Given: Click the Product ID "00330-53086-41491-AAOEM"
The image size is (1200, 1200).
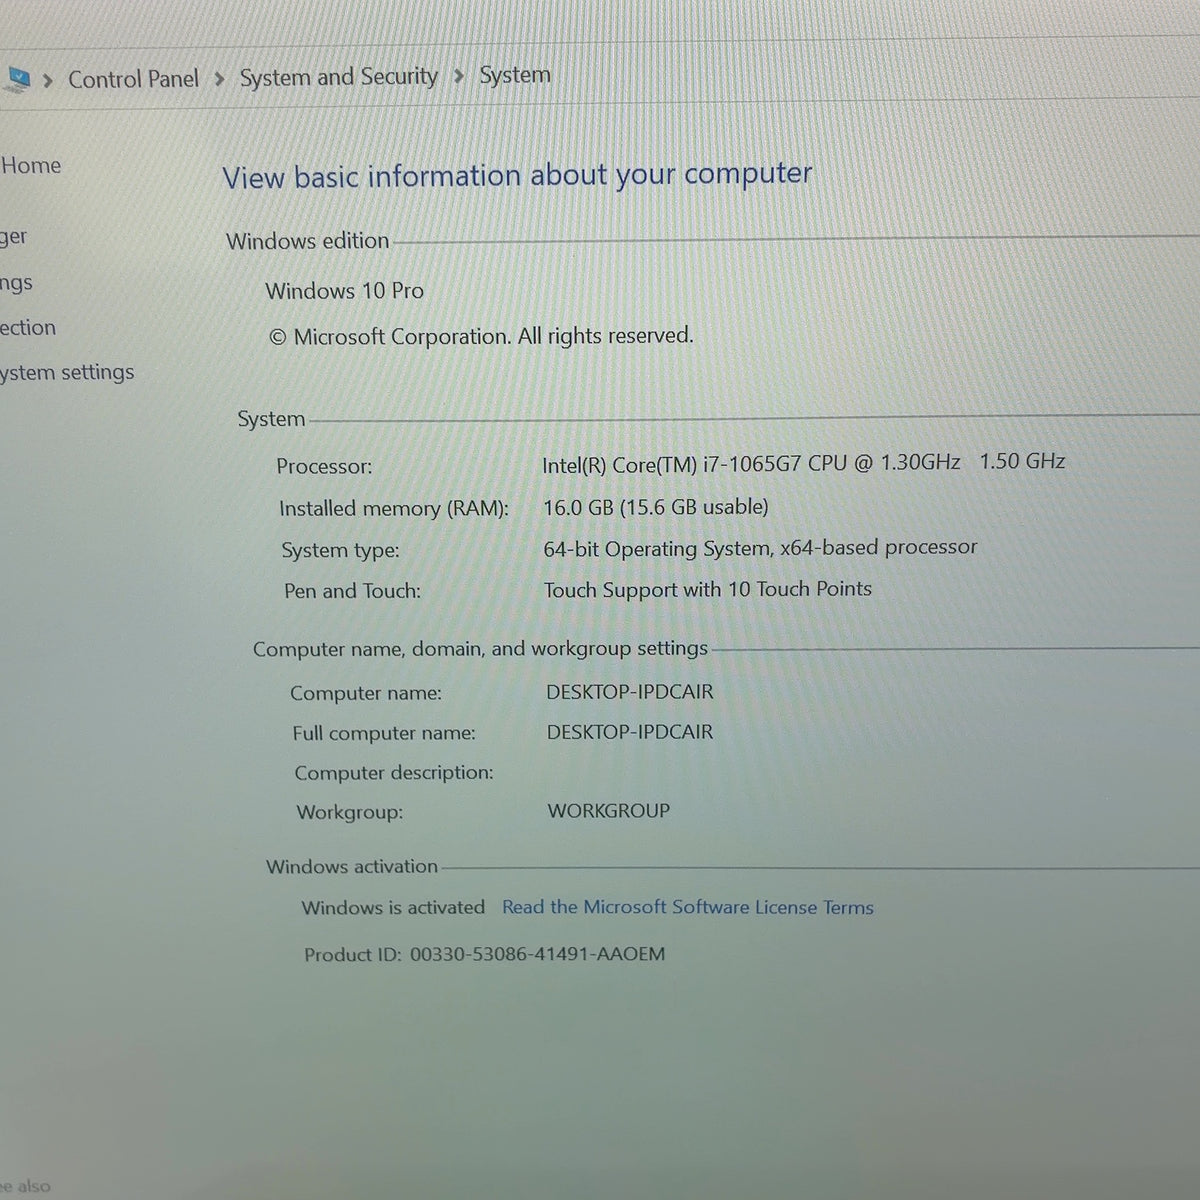Looking at the screenshot, I should [x=537, y=954].
